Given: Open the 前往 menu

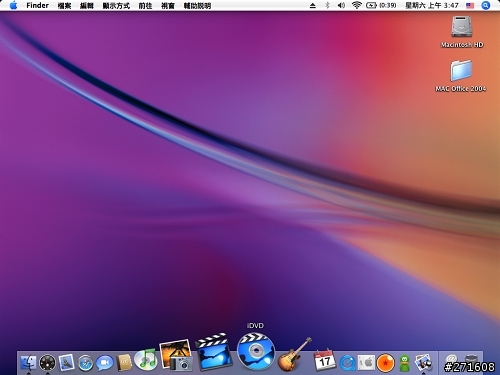Looking at the screenshot, I should coord(145,6).
